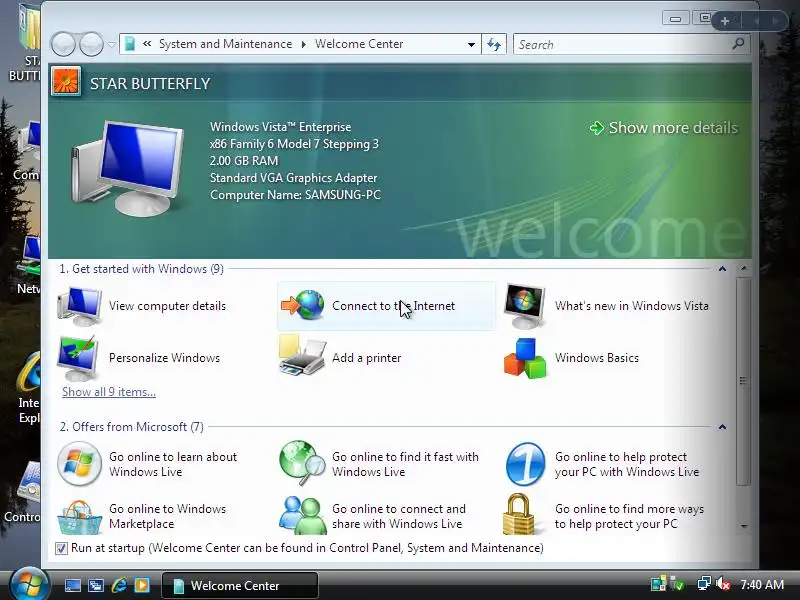Click Personalize Windows label
This screenshot has height=600, width=800.
pos(164,358)
